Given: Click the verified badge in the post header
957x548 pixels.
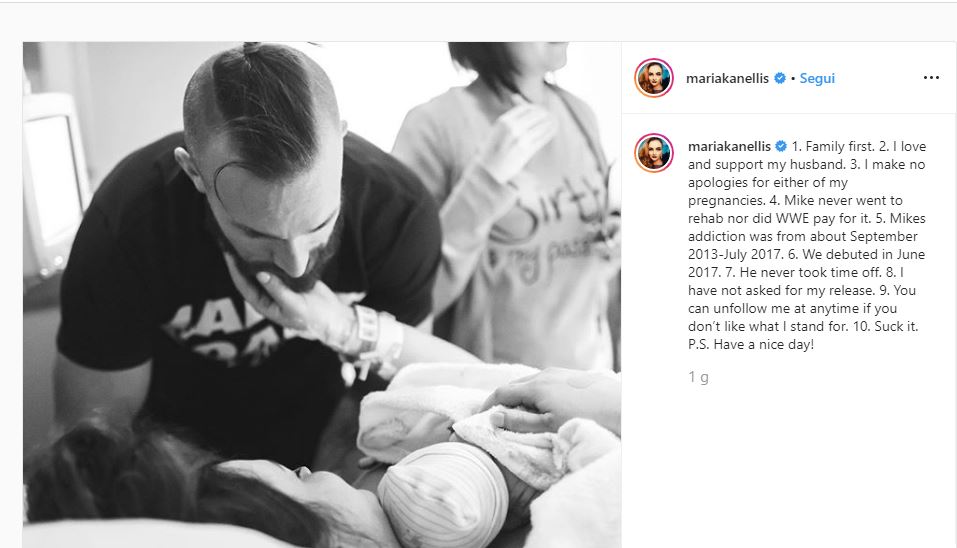Looking at the screenshot, I should tap(779, 78).
